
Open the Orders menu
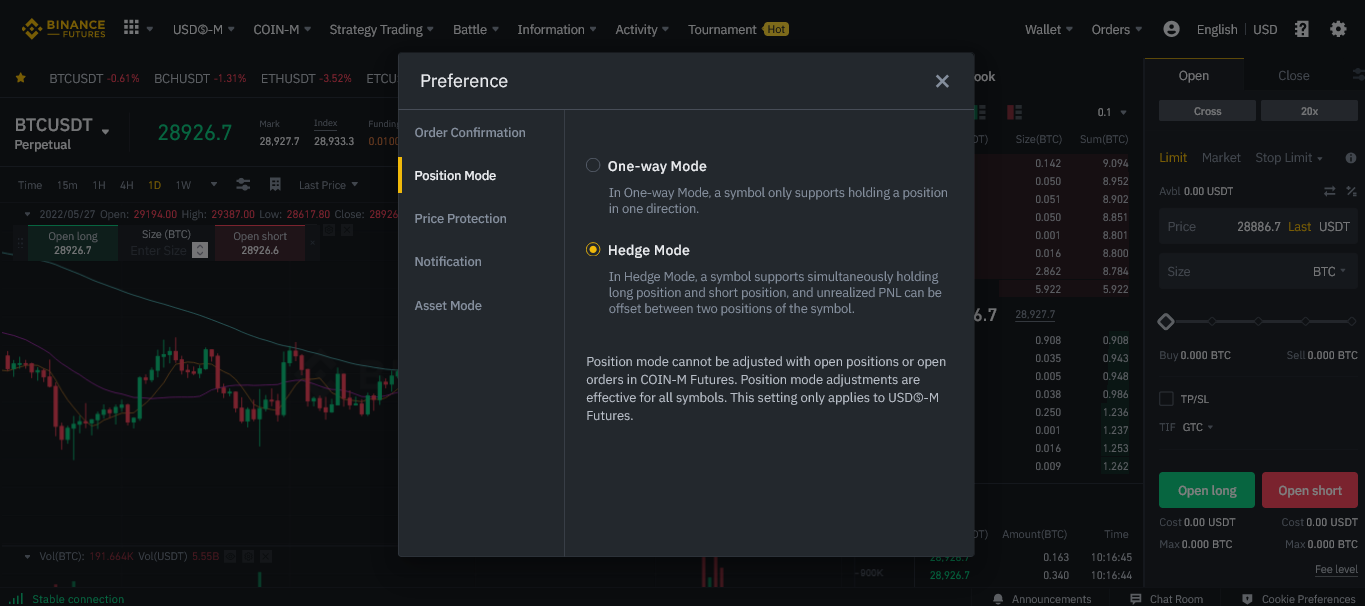coord(1117,29)
